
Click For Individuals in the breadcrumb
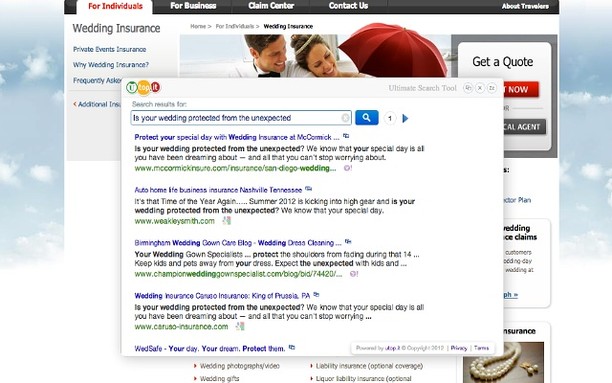[x=235, y=26]
